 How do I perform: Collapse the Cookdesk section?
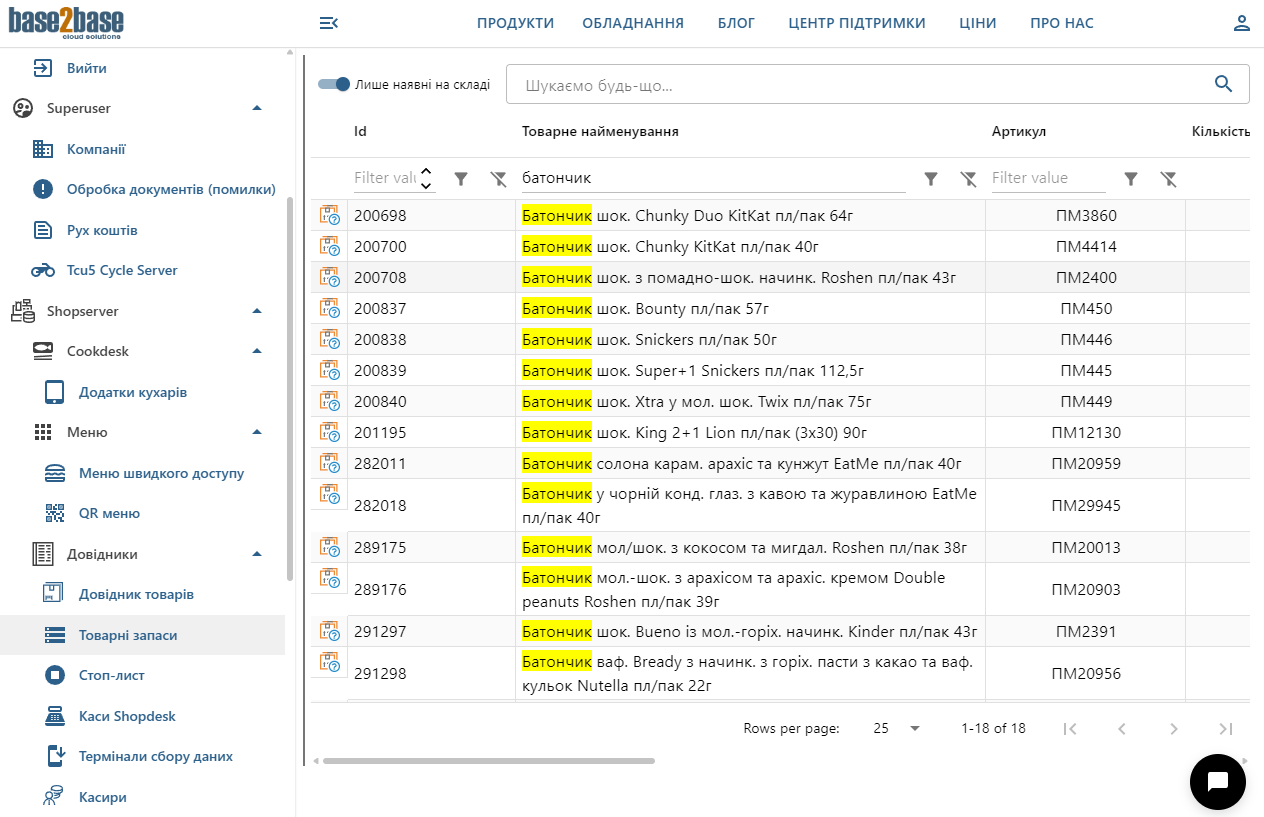point(257,351)
